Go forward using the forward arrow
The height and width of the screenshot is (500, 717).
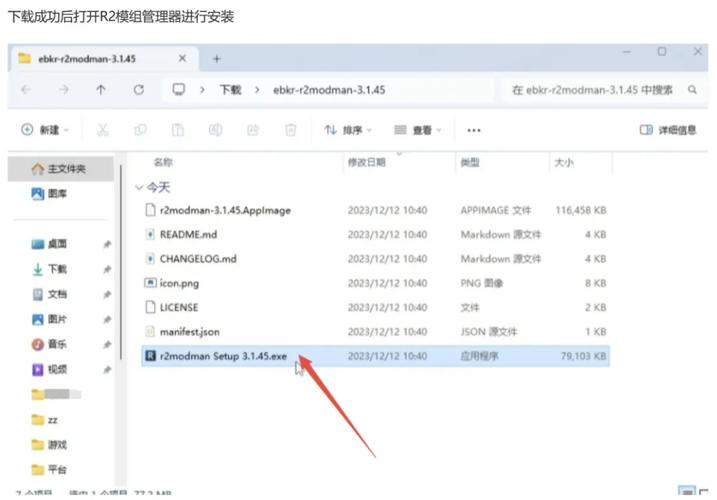(64, 90)
